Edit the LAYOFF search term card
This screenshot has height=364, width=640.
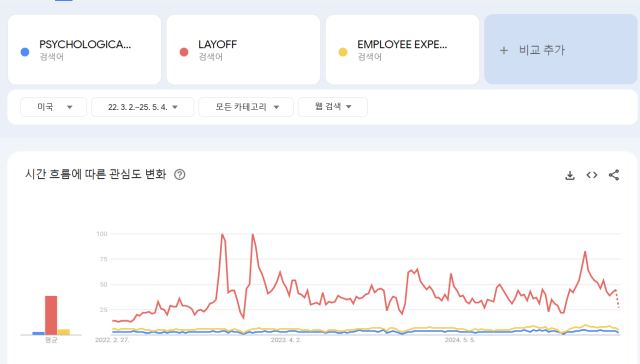pyautogui.click(x=243, y=50)
